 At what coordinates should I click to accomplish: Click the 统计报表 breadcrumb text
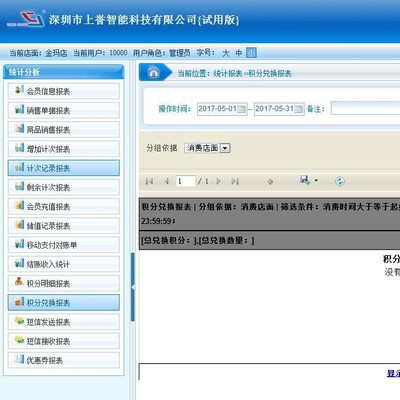(228, 74)
